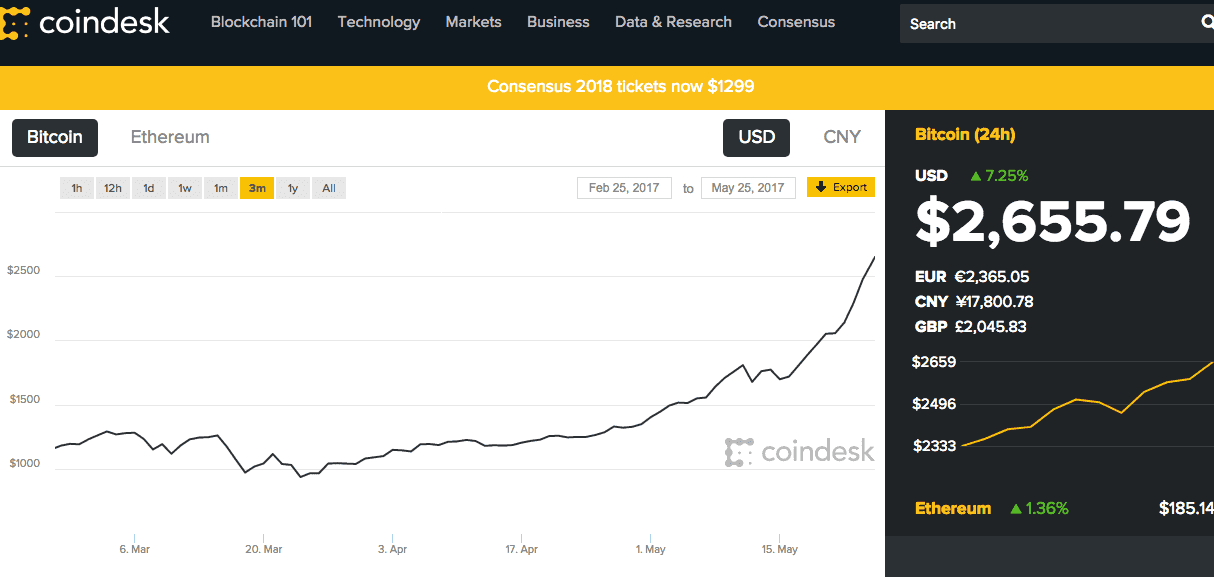The width and height of the screenshot is (1214, 577).
Task: Click the green Ethereum price-up arrow
Action: click(x=1016, y=509)
